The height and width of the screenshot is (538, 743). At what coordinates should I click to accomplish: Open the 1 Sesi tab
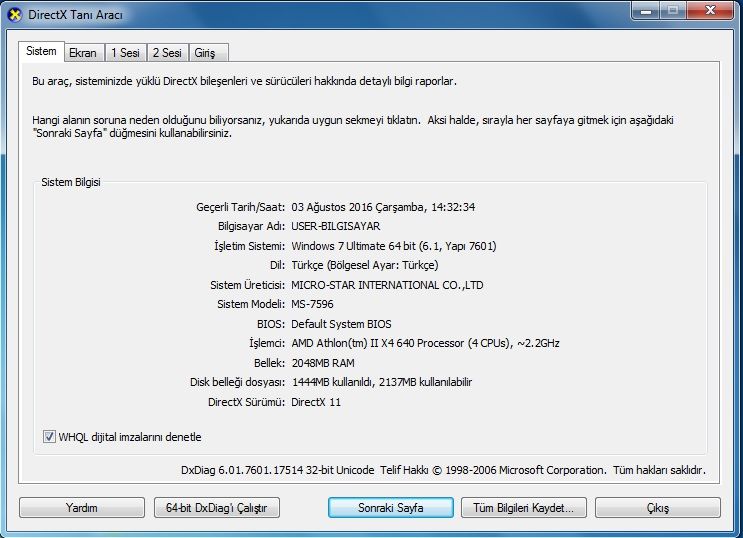pyautogui.click(x=126, y=53)
